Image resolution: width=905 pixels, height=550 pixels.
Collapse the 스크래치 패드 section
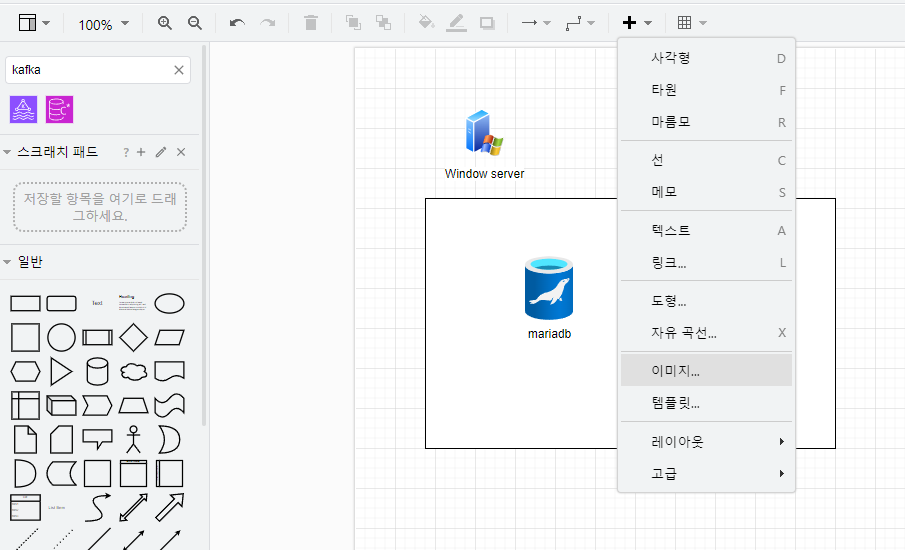(8, 152)
